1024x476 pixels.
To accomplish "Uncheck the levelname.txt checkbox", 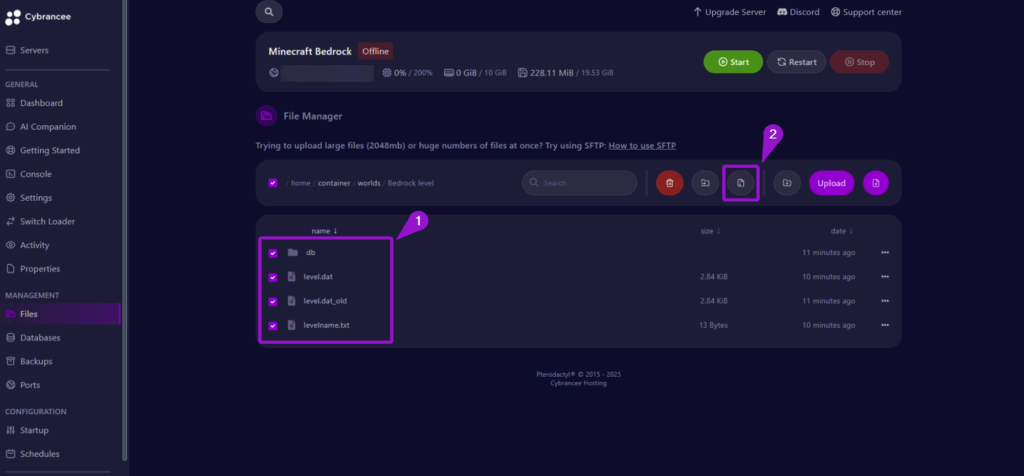I will pos(273,325).
